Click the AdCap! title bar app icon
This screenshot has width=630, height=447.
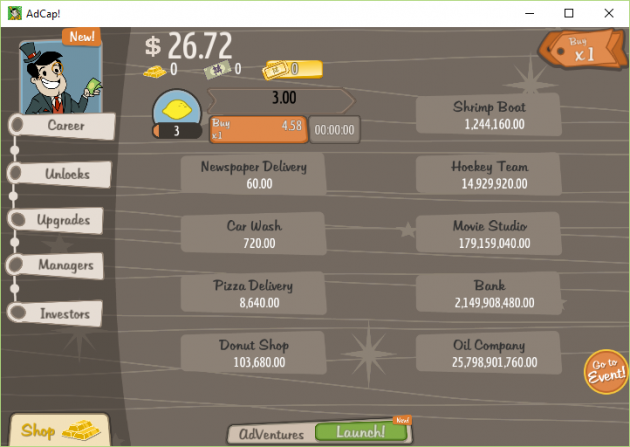[14, 13]
